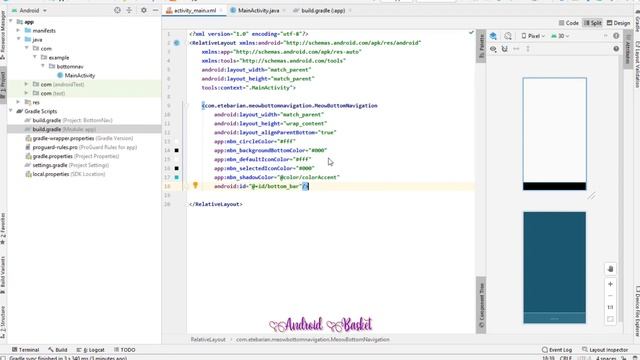Screen dimensions: 640x360
Task: Switch editor to Code view mode
Action: coord(569,23)
